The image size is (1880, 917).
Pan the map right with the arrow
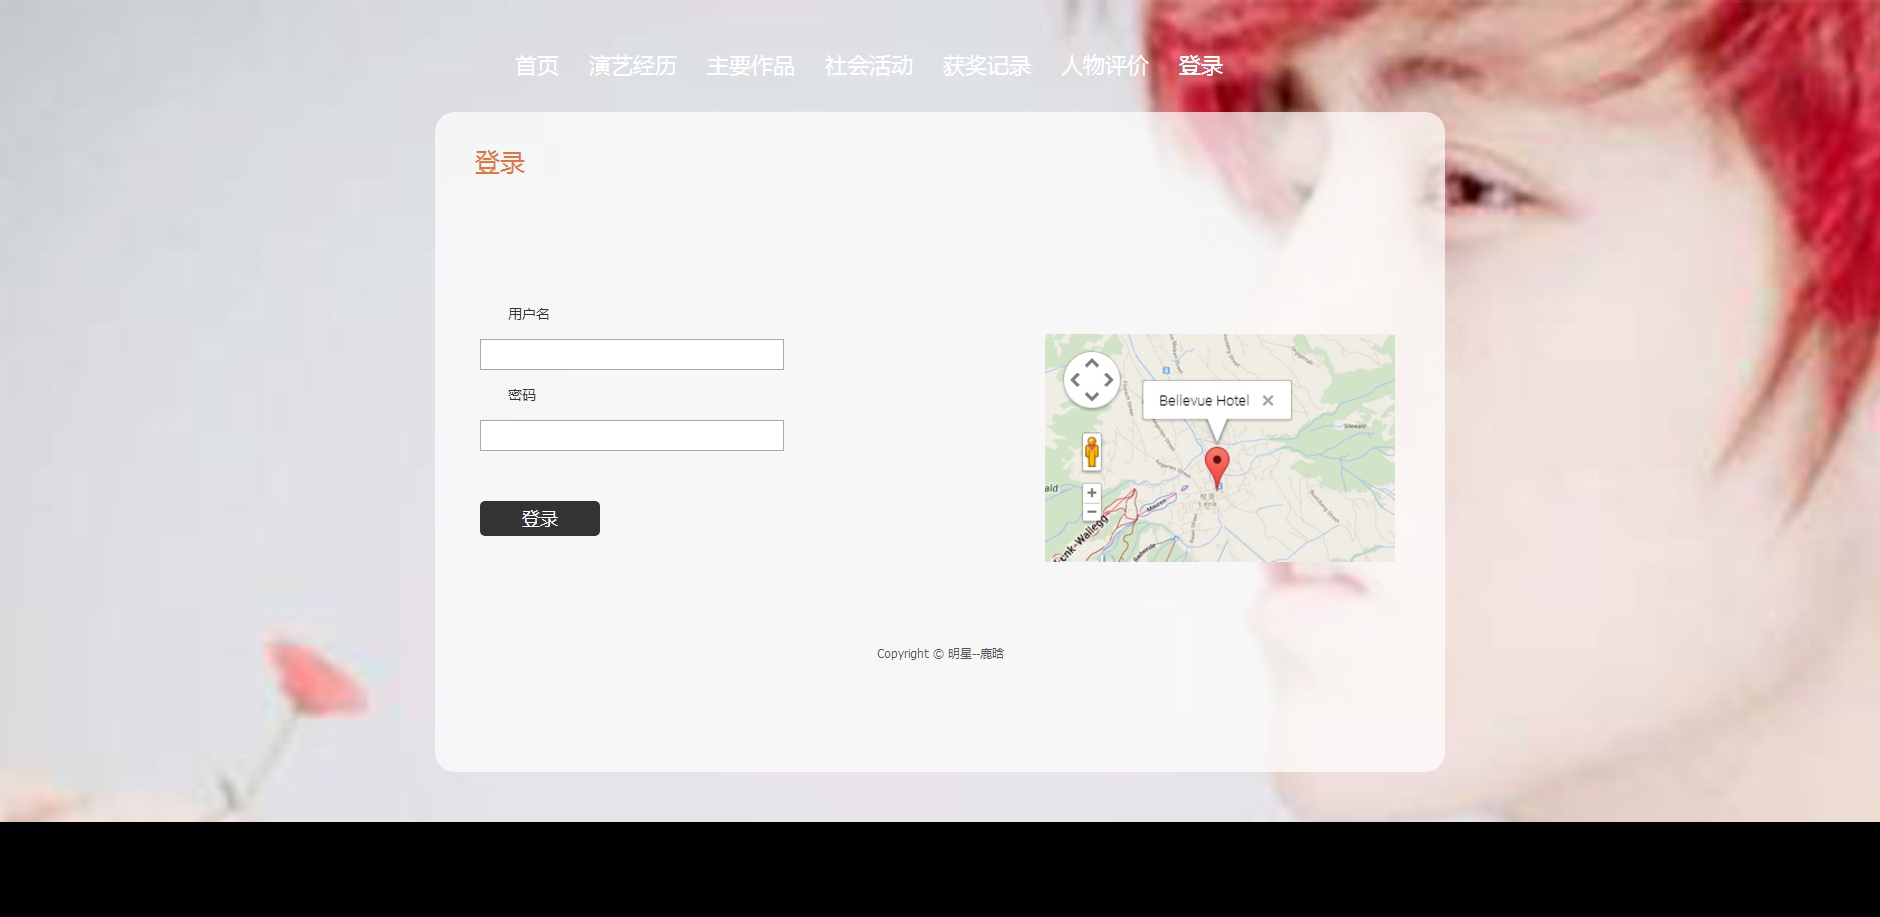(x=1108, y=380)
